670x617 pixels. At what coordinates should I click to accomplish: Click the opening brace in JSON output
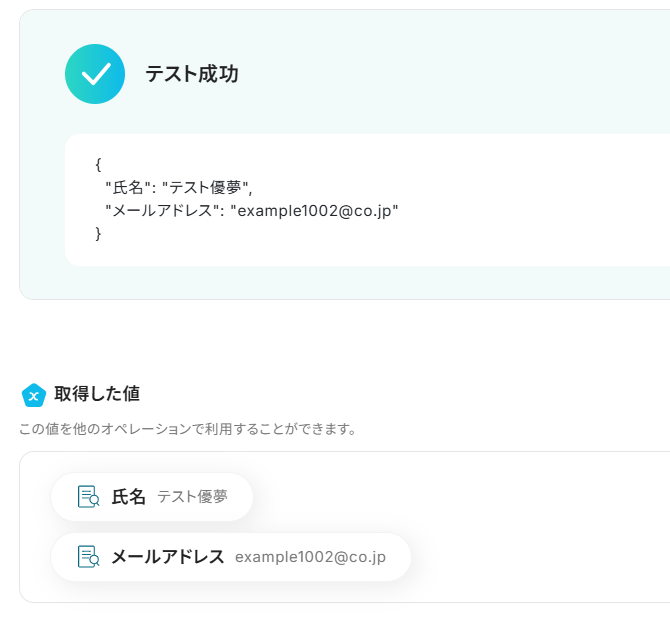(98, 163)
